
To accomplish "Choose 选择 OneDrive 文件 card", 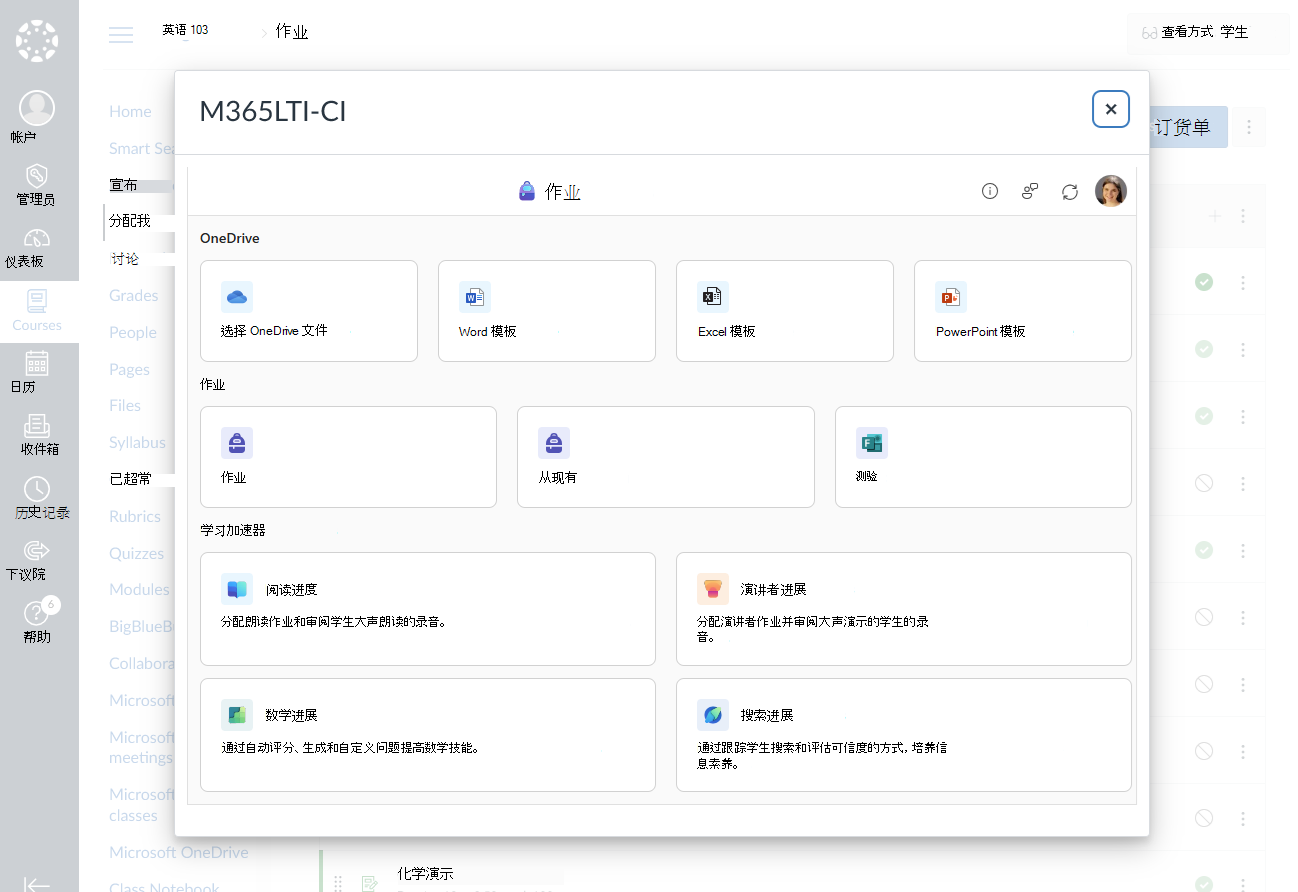I will 309,311.
